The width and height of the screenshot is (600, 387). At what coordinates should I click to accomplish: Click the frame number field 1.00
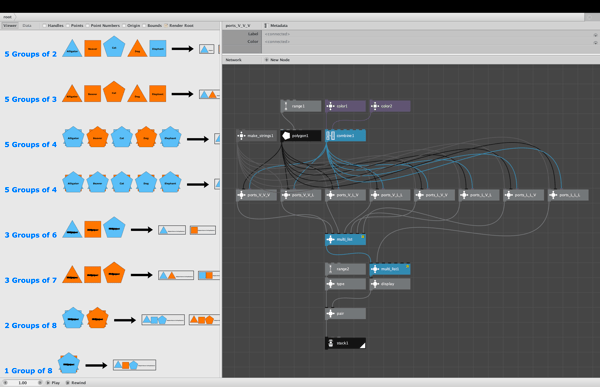click(23, 382)
